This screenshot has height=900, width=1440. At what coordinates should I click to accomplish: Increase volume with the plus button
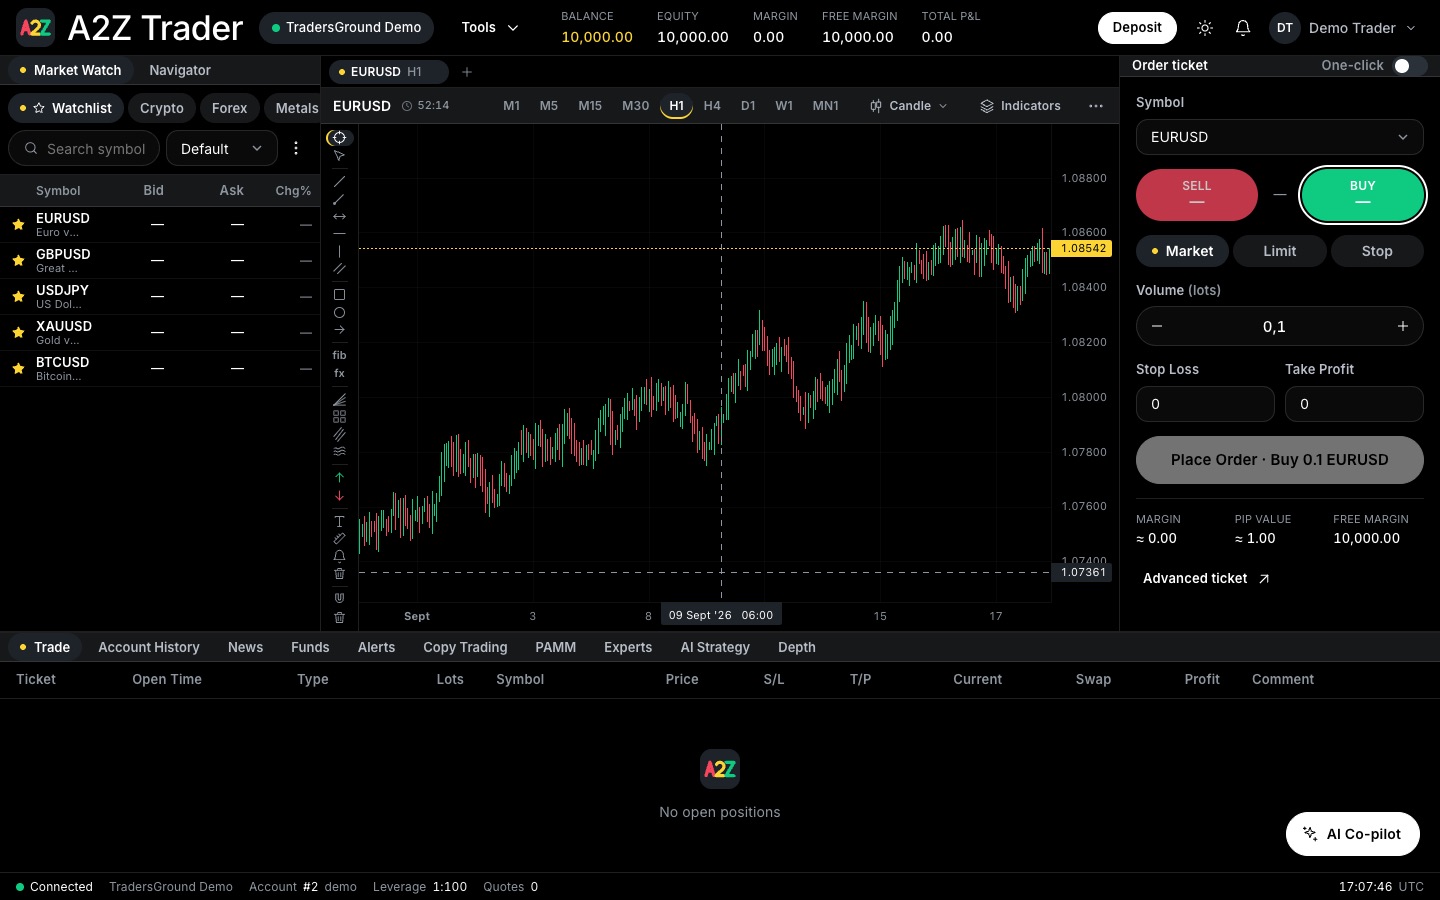(1403, 326)
